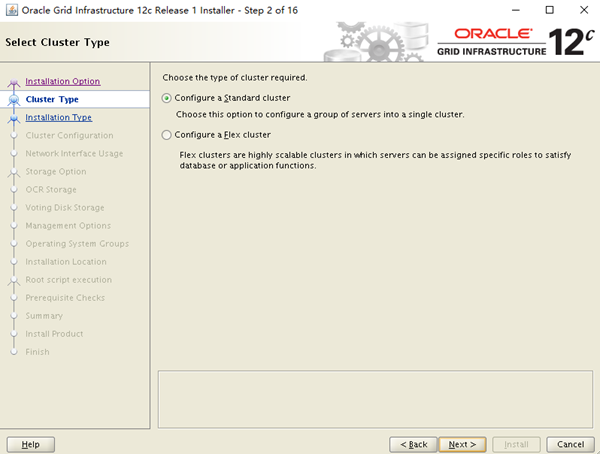The width and height of the screenshot is (600, 454).
Task: Click the Prerequisite Checks step text
Action: tap(65, 297)
